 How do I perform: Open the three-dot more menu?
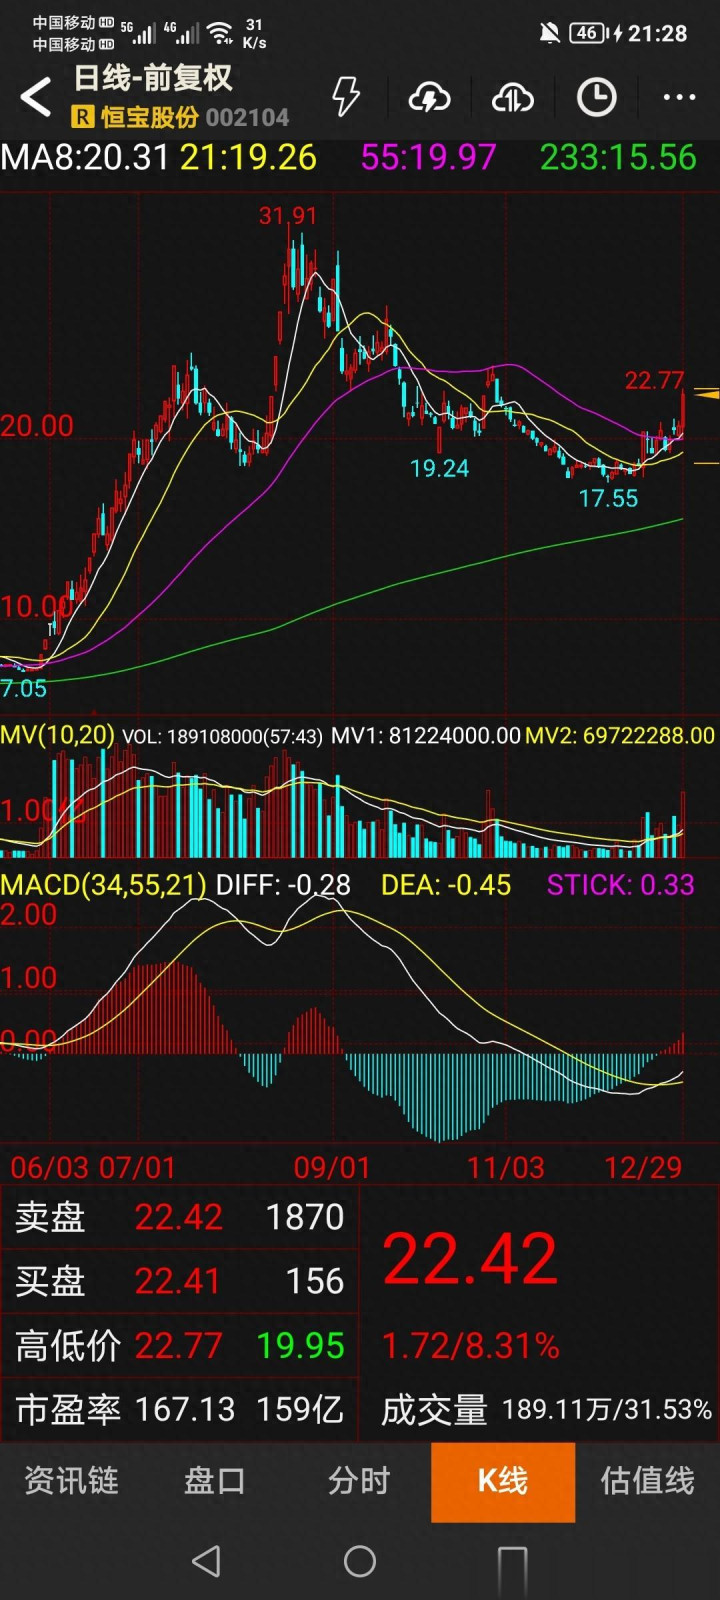[680, 98]
